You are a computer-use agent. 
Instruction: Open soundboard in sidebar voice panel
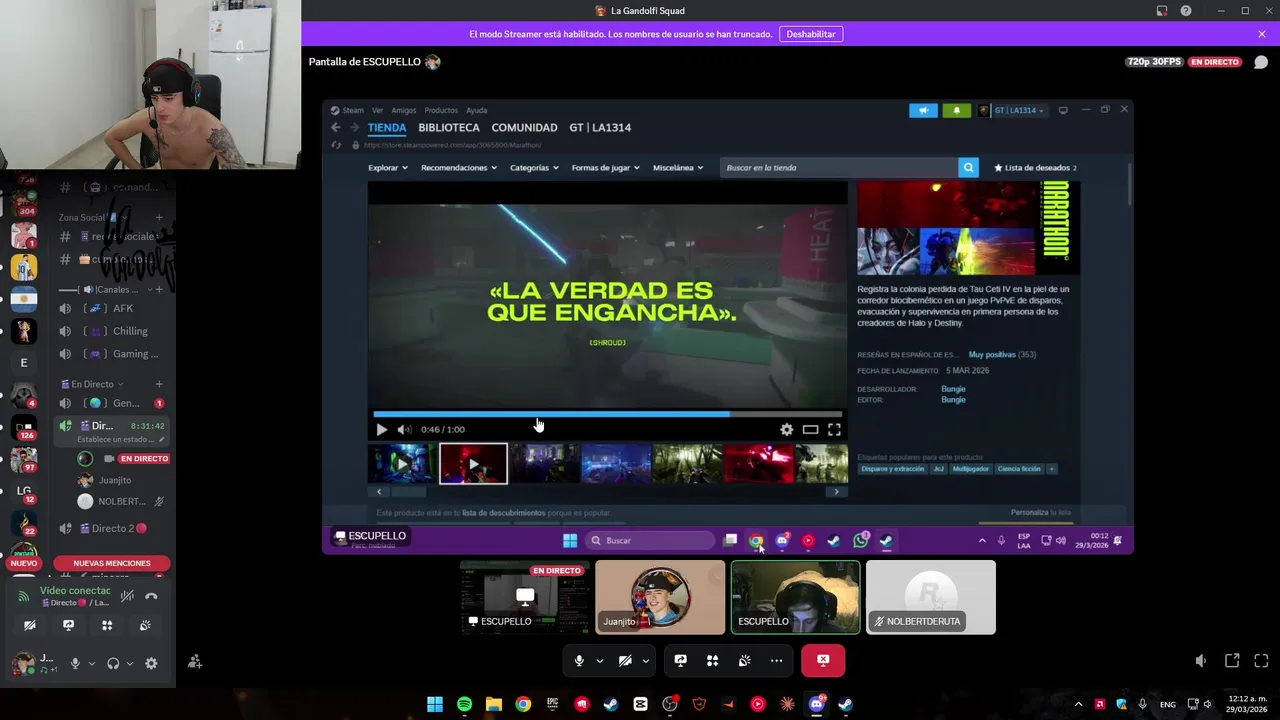click(x=145, y=625)
